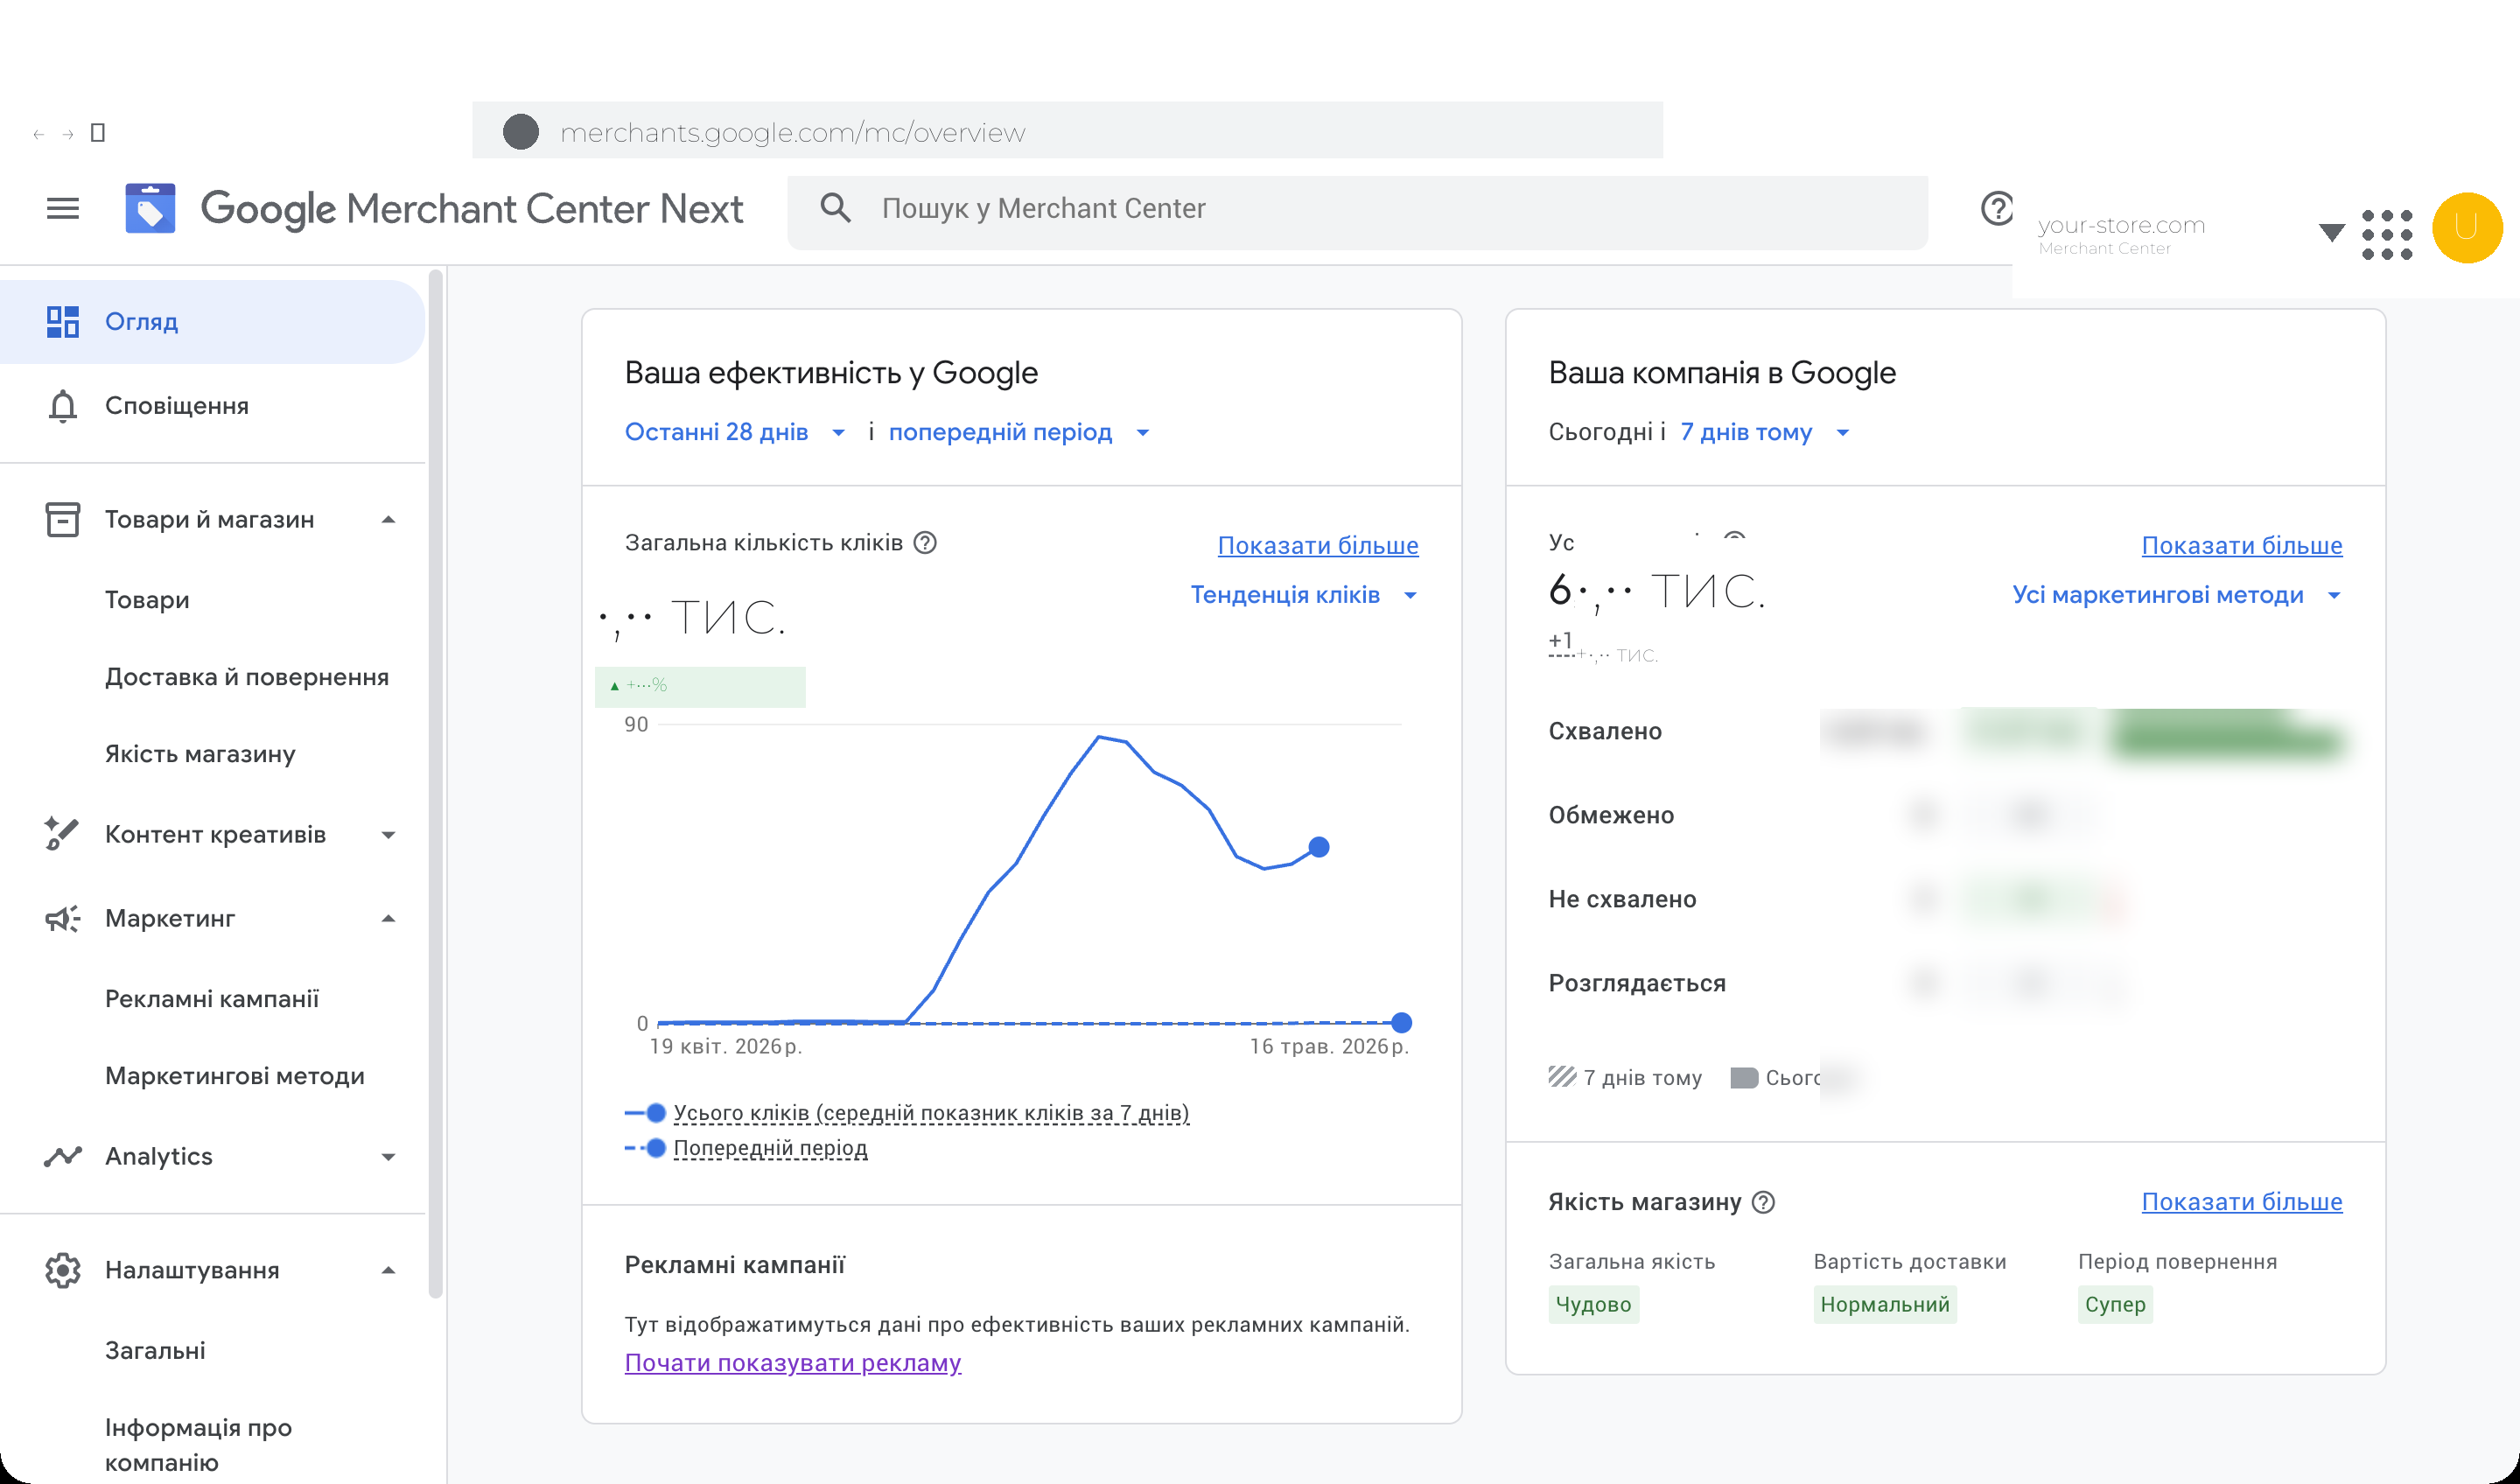Open the попередній період comparison dropdown
Image resolution: width=2520 pixels, height=1484 pixels.
tap(1019, 432)
